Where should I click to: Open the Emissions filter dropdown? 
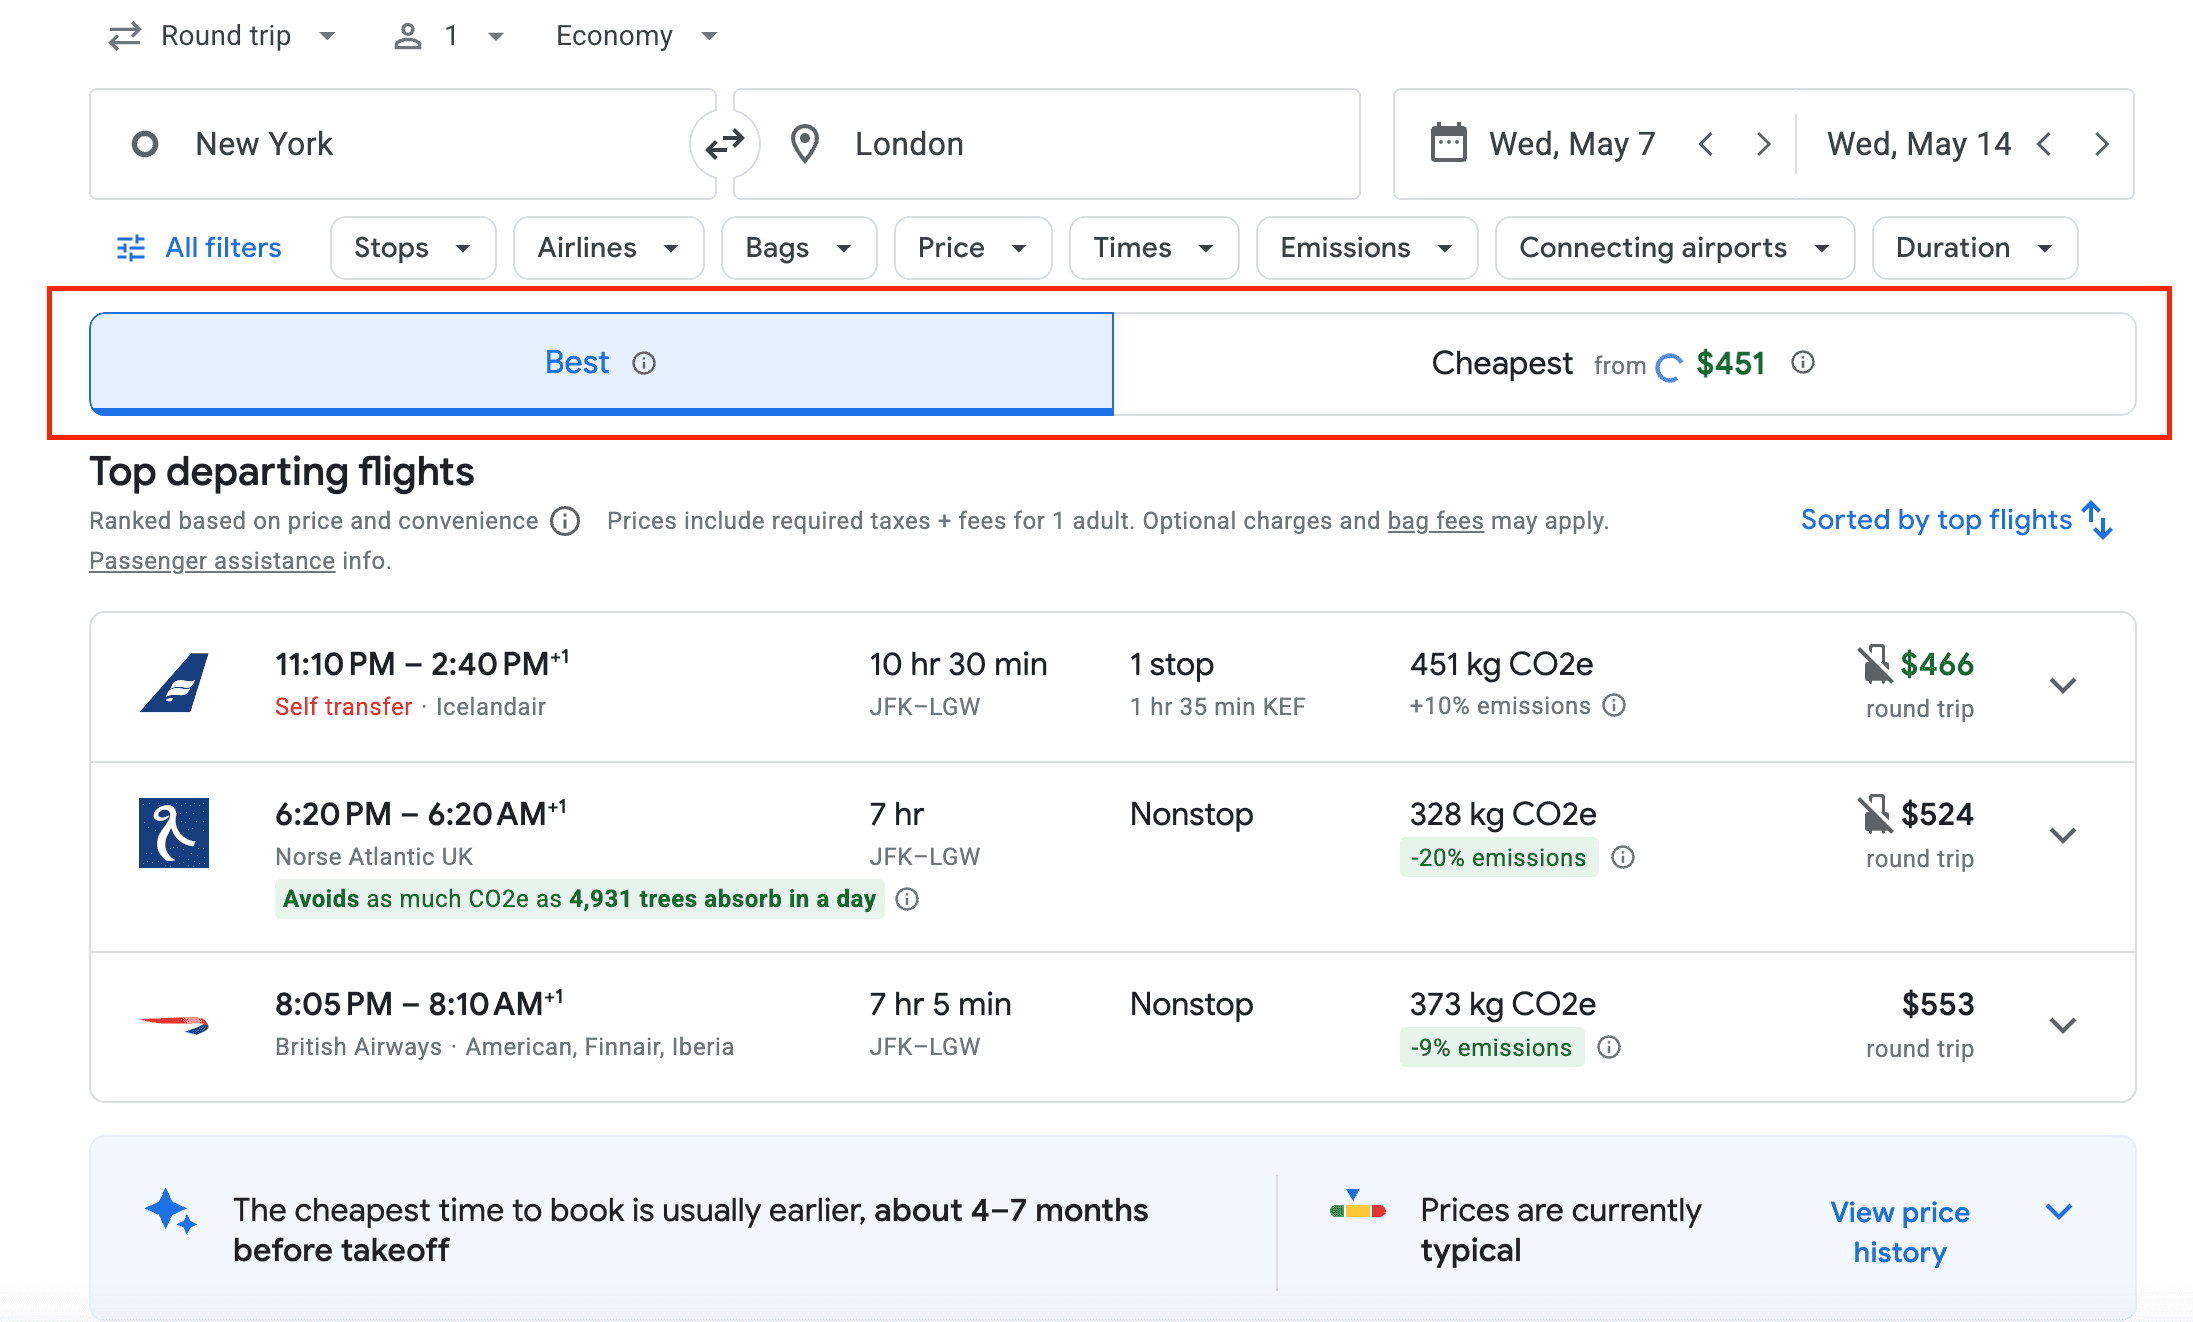tap(1367, 248)
